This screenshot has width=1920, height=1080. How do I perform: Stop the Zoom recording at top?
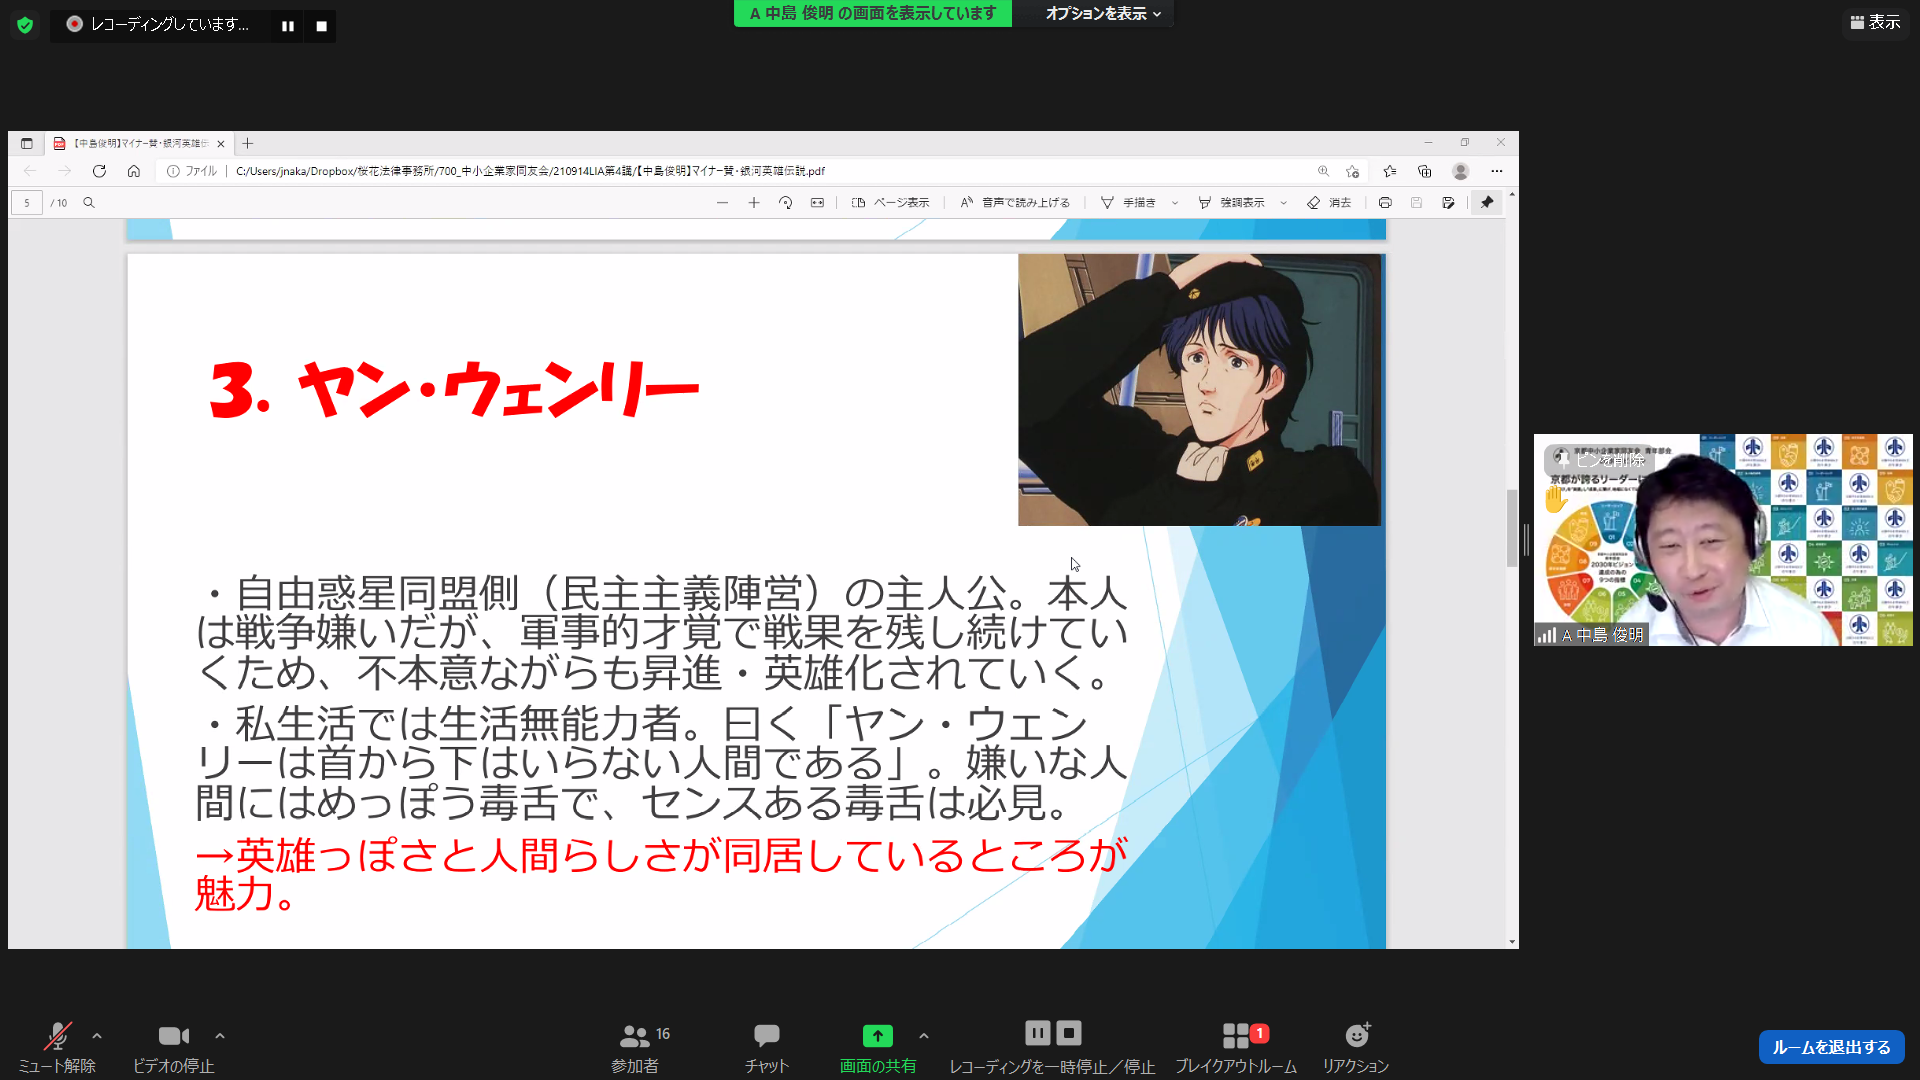(x=322, y=26)
